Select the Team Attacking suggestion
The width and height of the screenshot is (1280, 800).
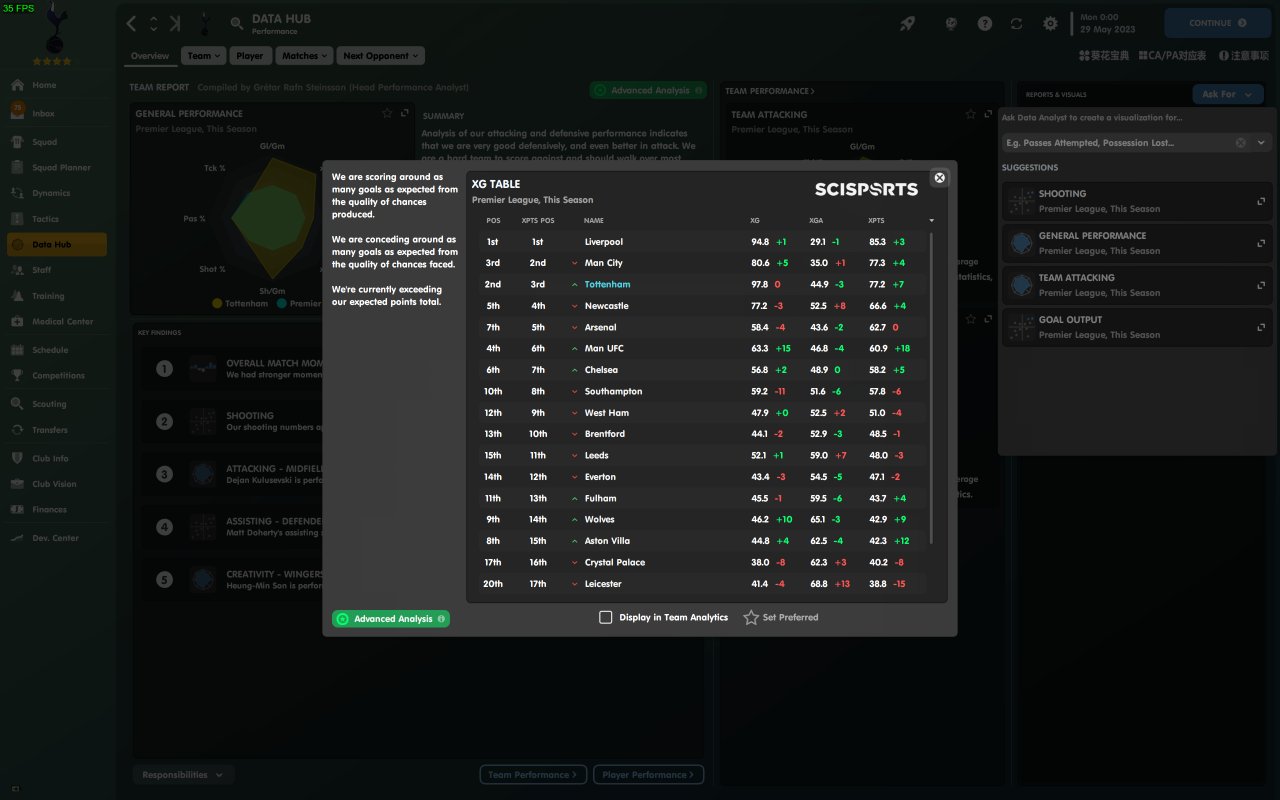point(1137,285)
